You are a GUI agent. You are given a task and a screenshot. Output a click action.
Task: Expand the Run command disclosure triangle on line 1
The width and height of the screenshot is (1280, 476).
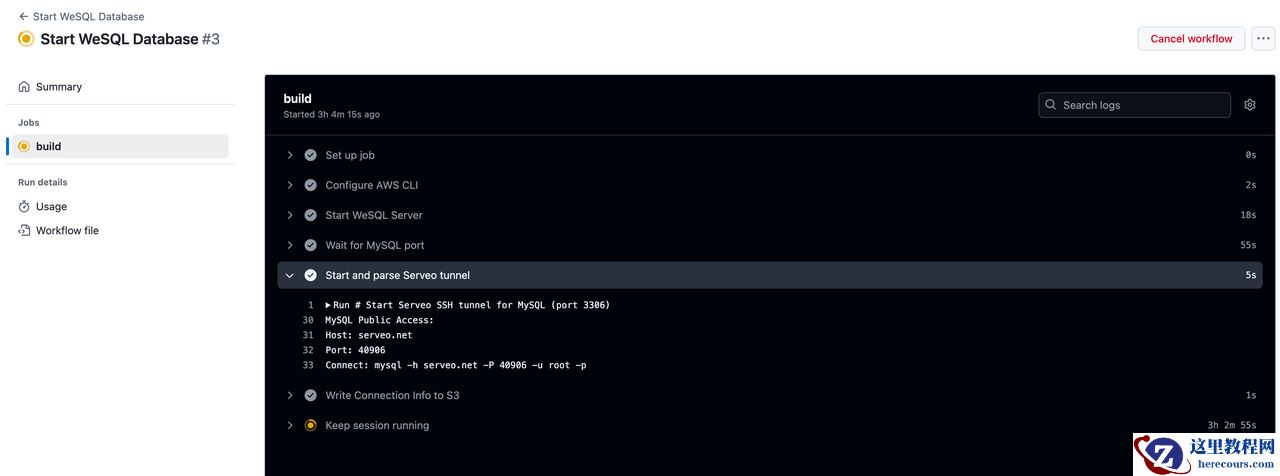click(x=328, y=305)
